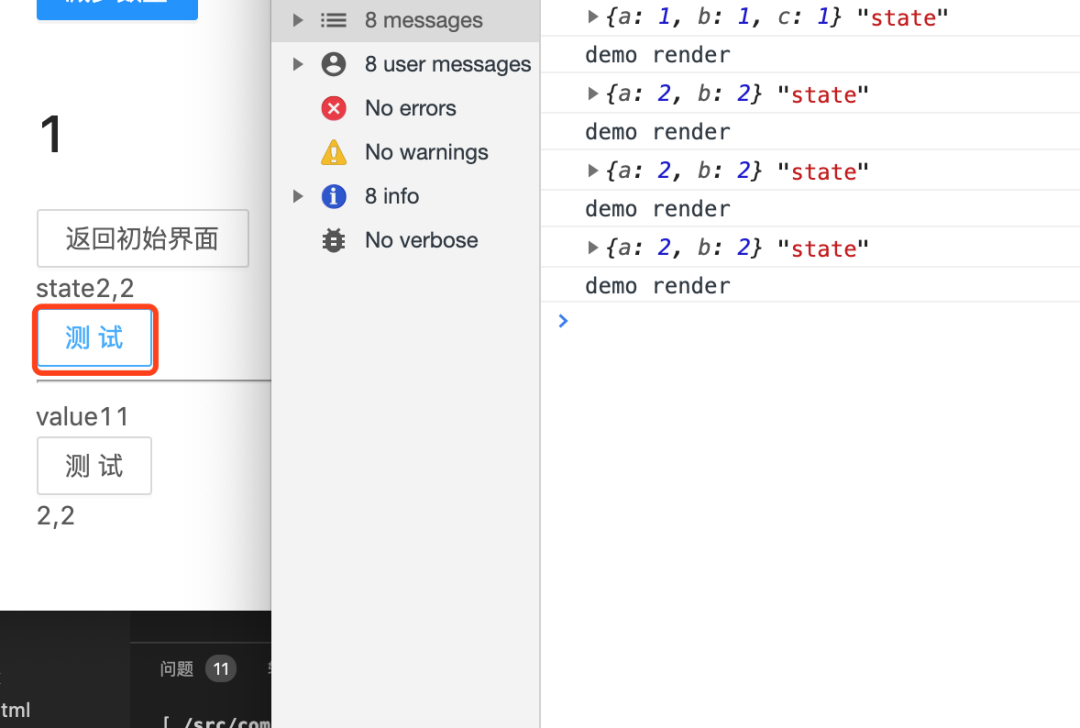This screenshot has width=1080, height=728.
Task: Select the 8 messages list icon
Action: click(x=333, y=20)
